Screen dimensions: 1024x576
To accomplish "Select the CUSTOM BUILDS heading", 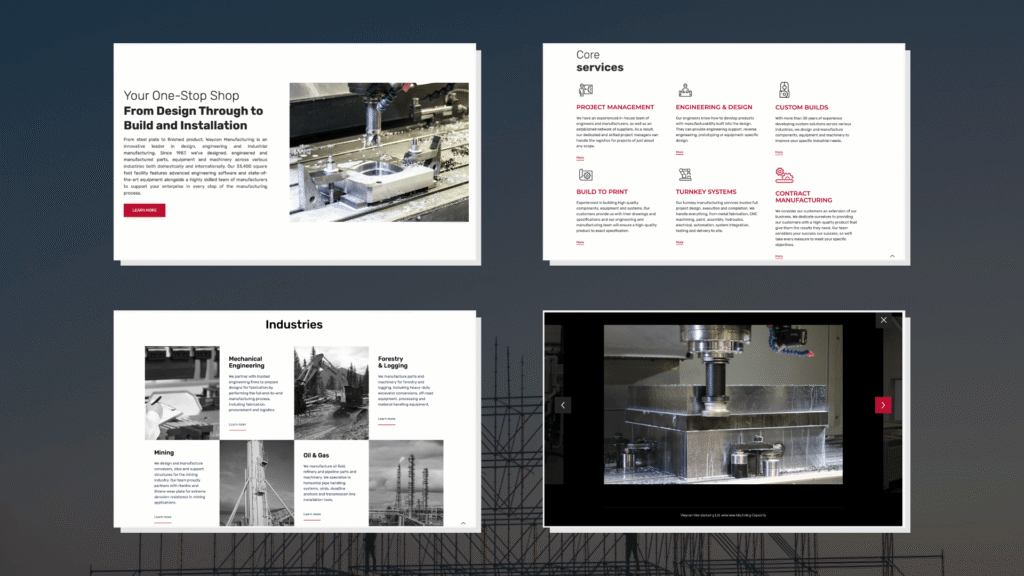I will pyautogui.click(x=801, y=107).
